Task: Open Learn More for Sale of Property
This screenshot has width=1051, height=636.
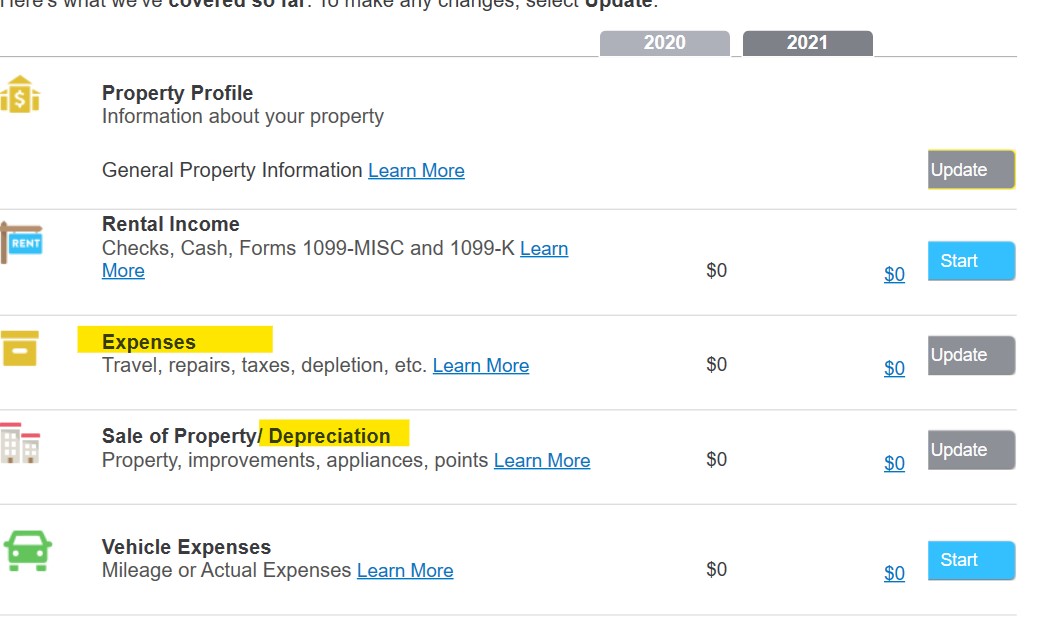Action: pyautogui.click(x=542, y=461)
